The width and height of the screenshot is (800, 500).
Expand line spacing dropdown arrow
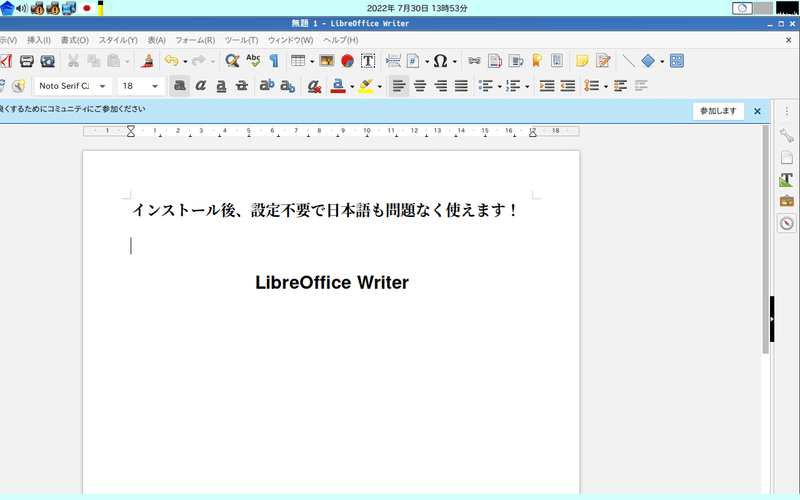[606, 86]
